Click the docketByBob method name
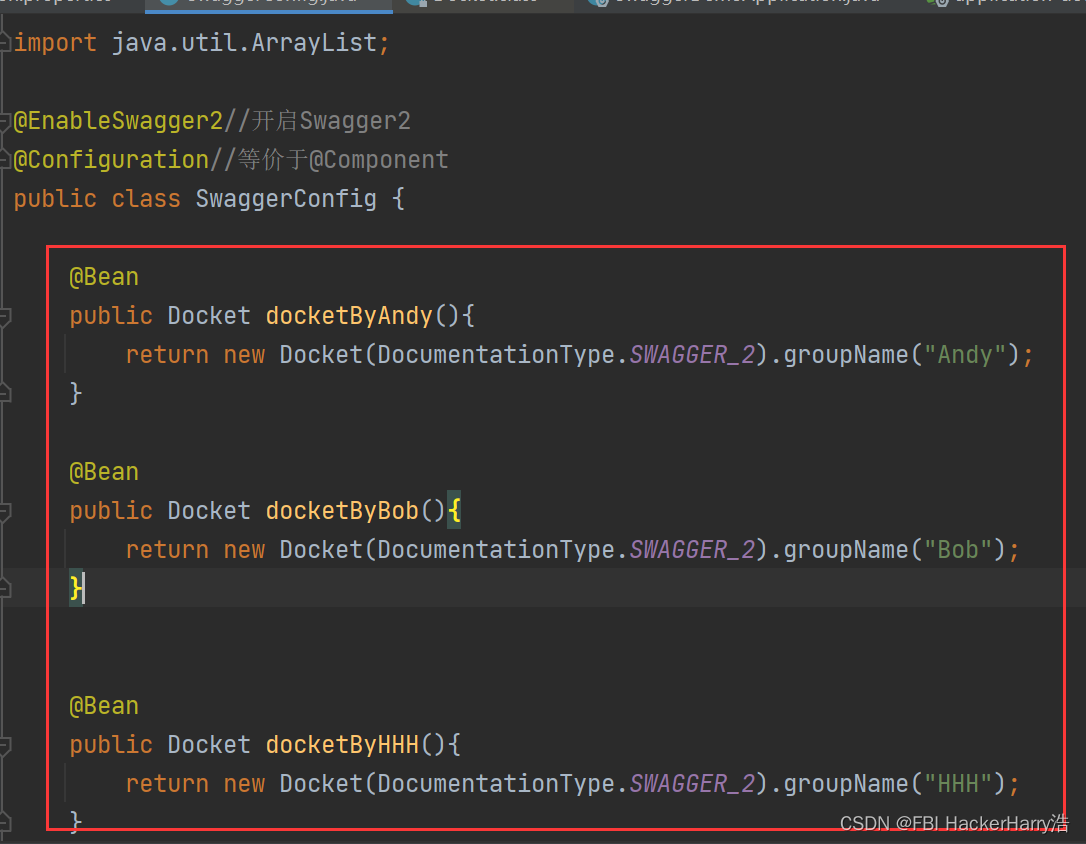The image size is (1086, 844). click(342, 511)
